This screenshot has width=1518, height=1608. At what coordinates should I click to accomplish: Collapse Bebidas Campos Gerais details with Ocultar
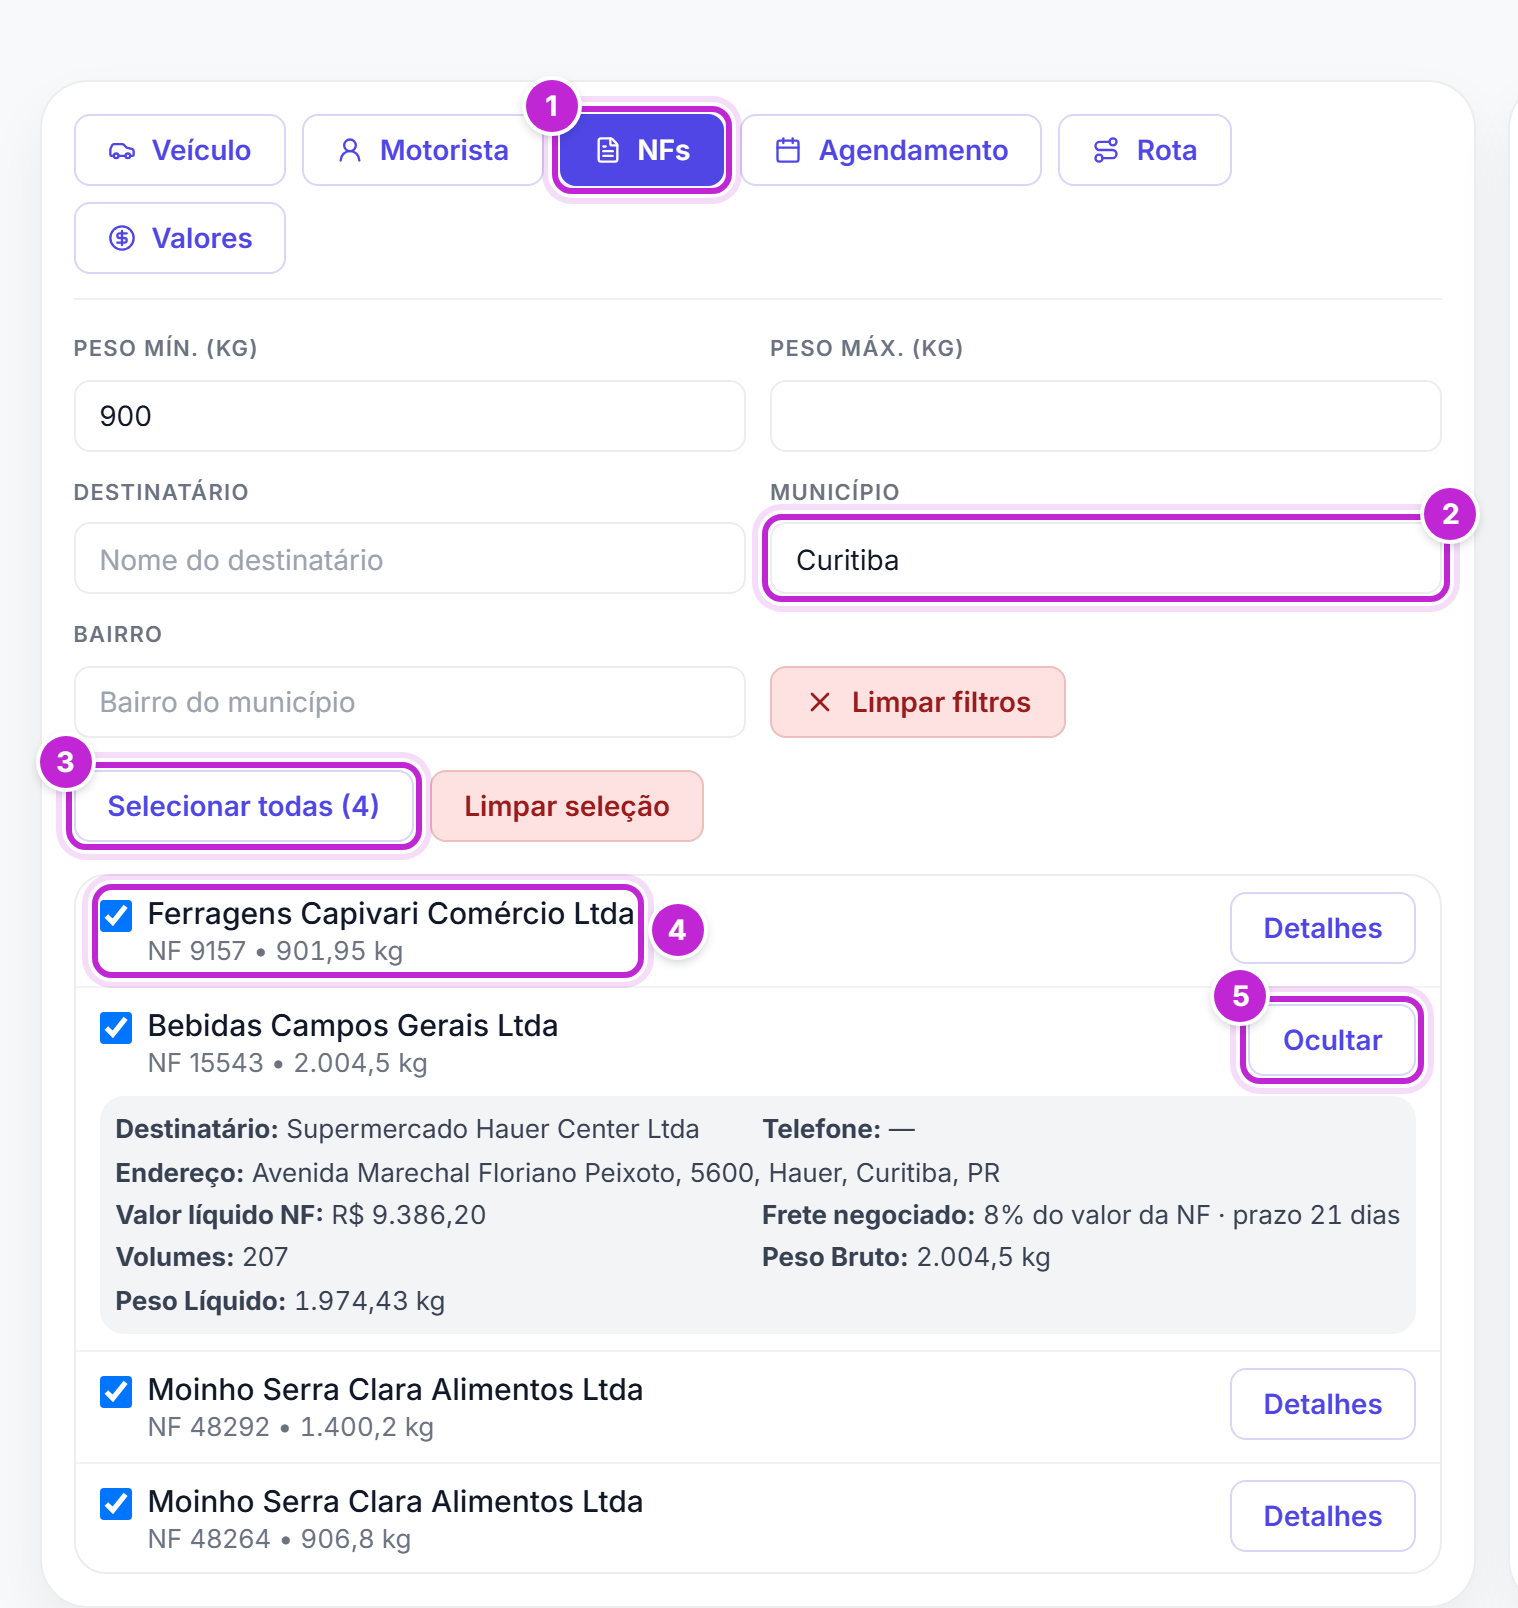point(1332,1040)
